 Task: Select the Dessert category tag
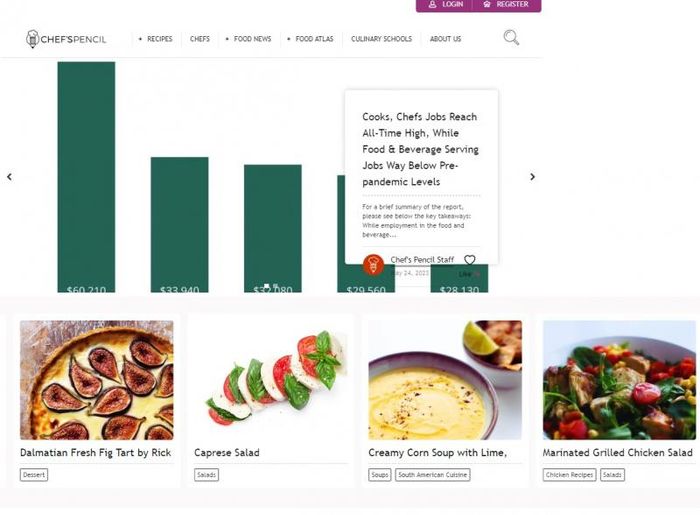pyautogui.click(x=34, y=475)
